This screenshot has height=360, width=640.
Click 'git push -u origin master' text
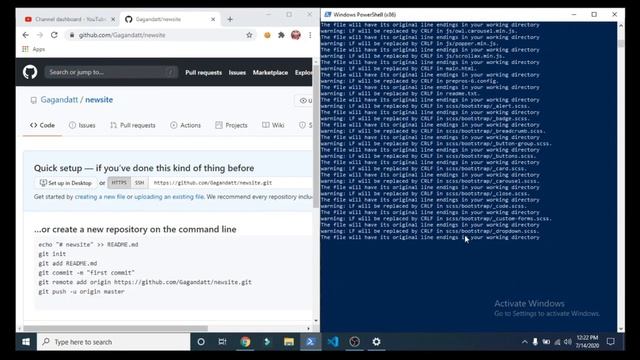[81, 291]
